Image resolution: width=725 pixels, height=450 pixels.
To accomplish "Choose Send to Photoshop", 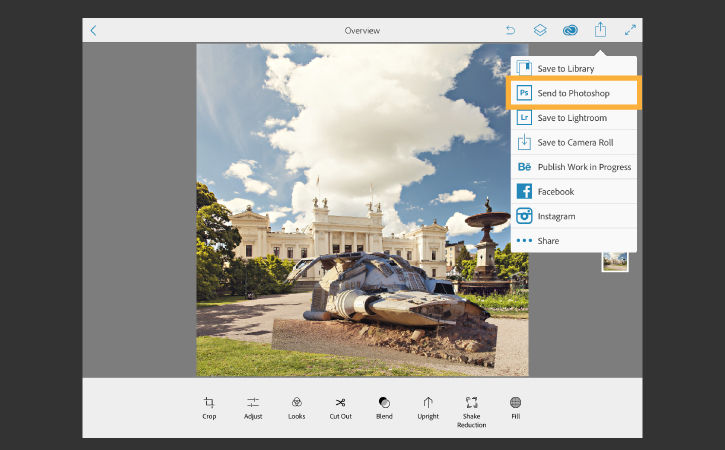I will 574,93.
